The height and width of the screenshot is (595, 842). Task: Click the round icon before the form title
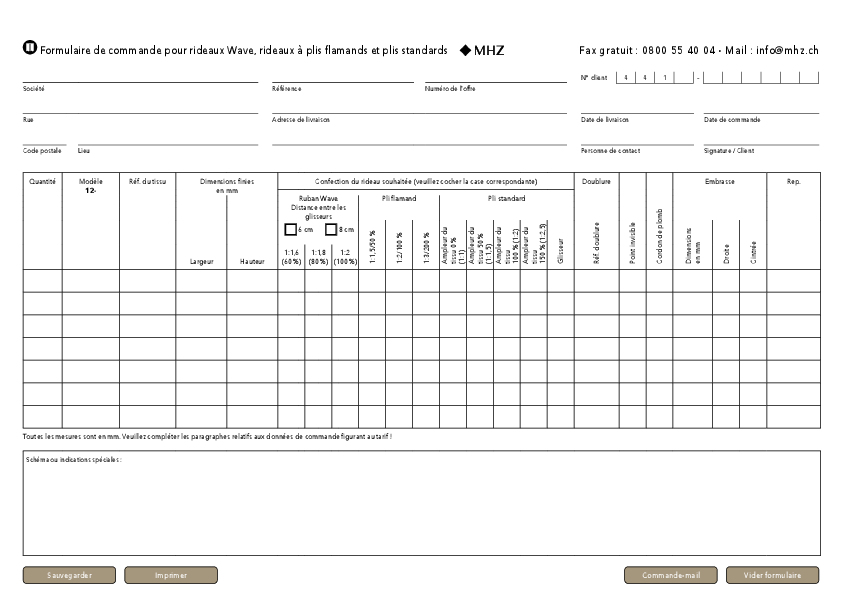click(30, 49)
